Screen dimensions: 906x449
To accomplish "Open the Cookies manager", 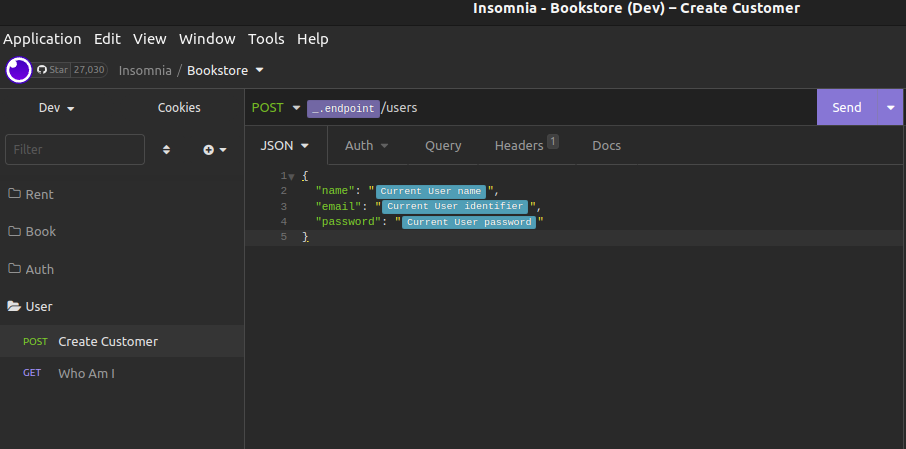I will click(179, 107).
